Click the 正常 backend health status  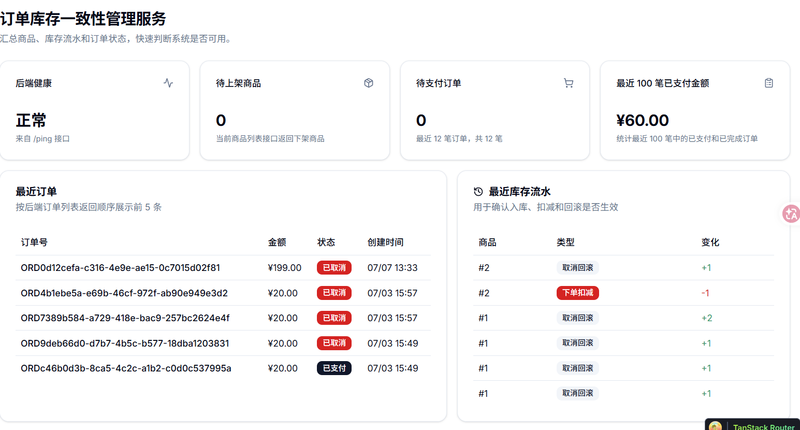pos(31,120)
